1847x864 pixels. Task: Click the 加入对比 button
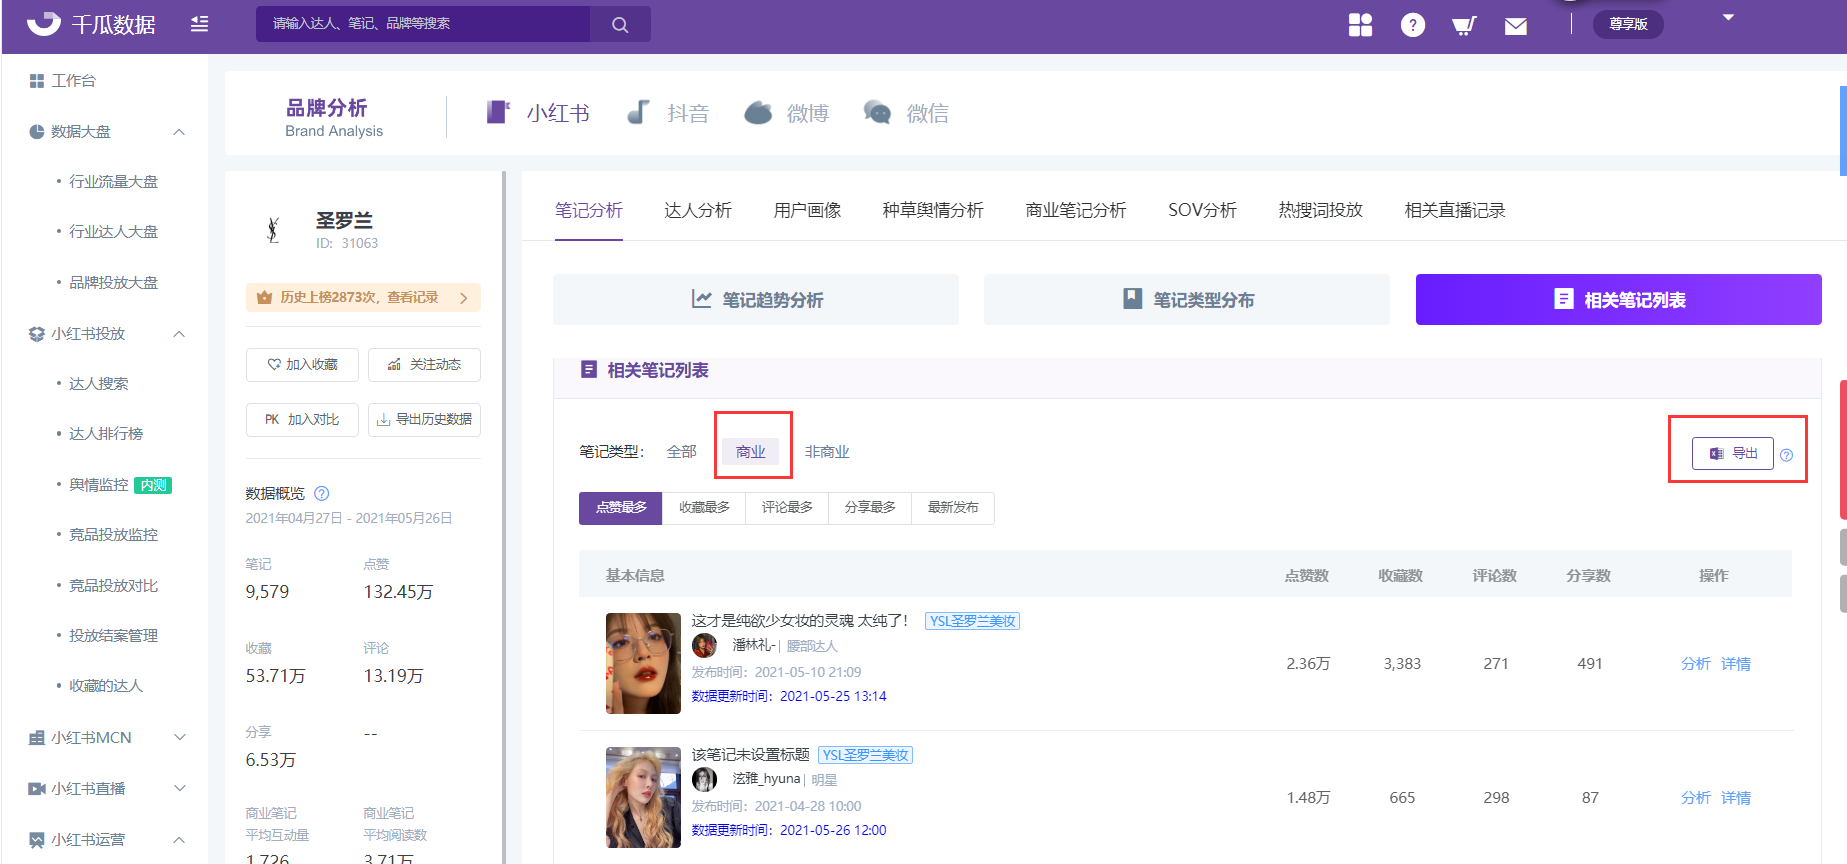click(302, 420)
